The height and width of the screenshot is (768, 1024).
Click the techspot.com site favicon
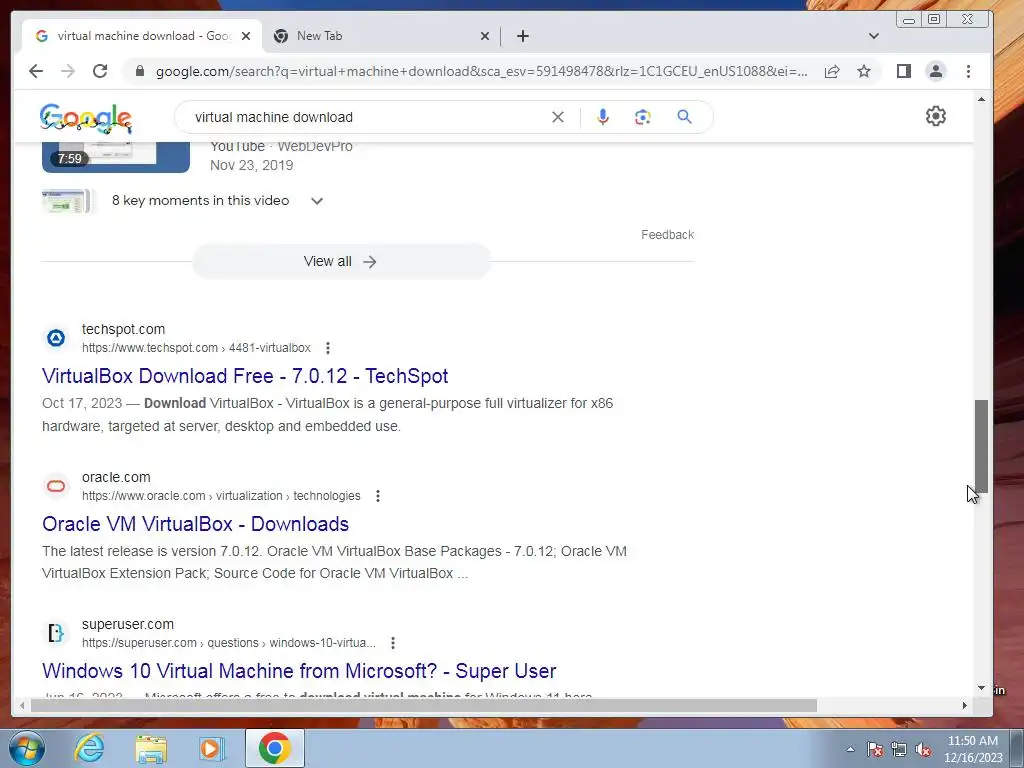(x=56, y=338)
